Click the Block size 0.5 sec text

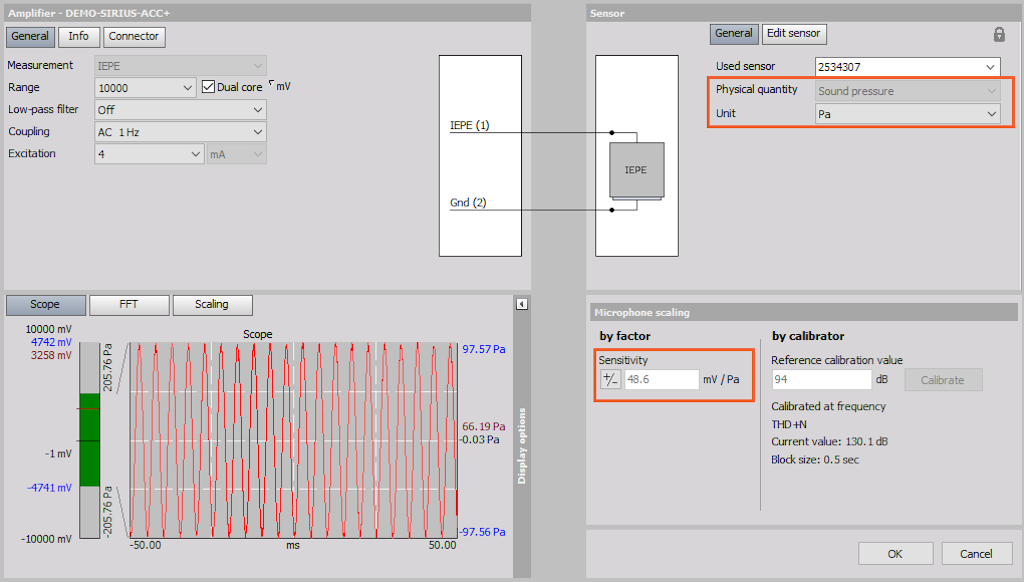(x=815, y=460)
